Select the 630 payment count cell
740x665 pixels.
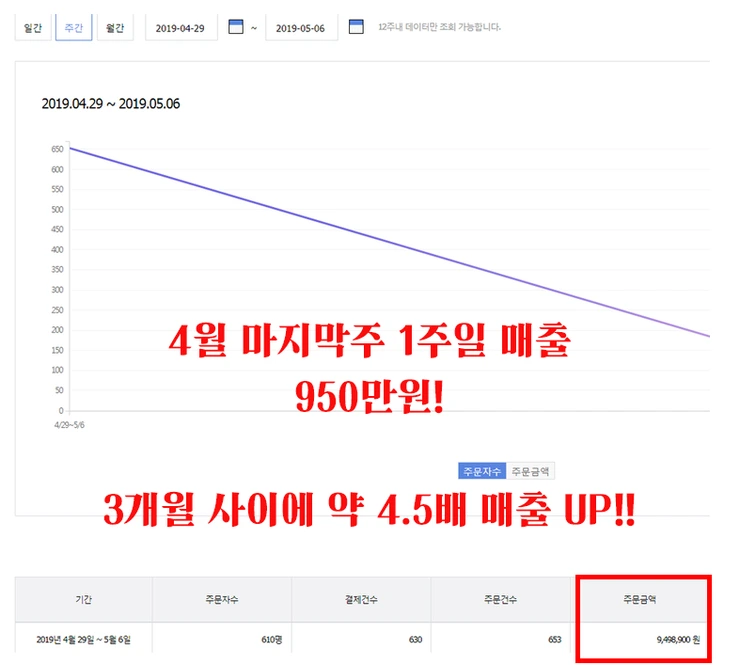[361, 639]
